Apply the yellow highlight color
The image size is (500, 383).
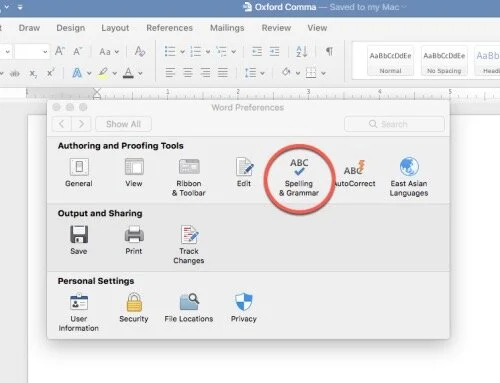pyautogui.click(x=103, y=73)
